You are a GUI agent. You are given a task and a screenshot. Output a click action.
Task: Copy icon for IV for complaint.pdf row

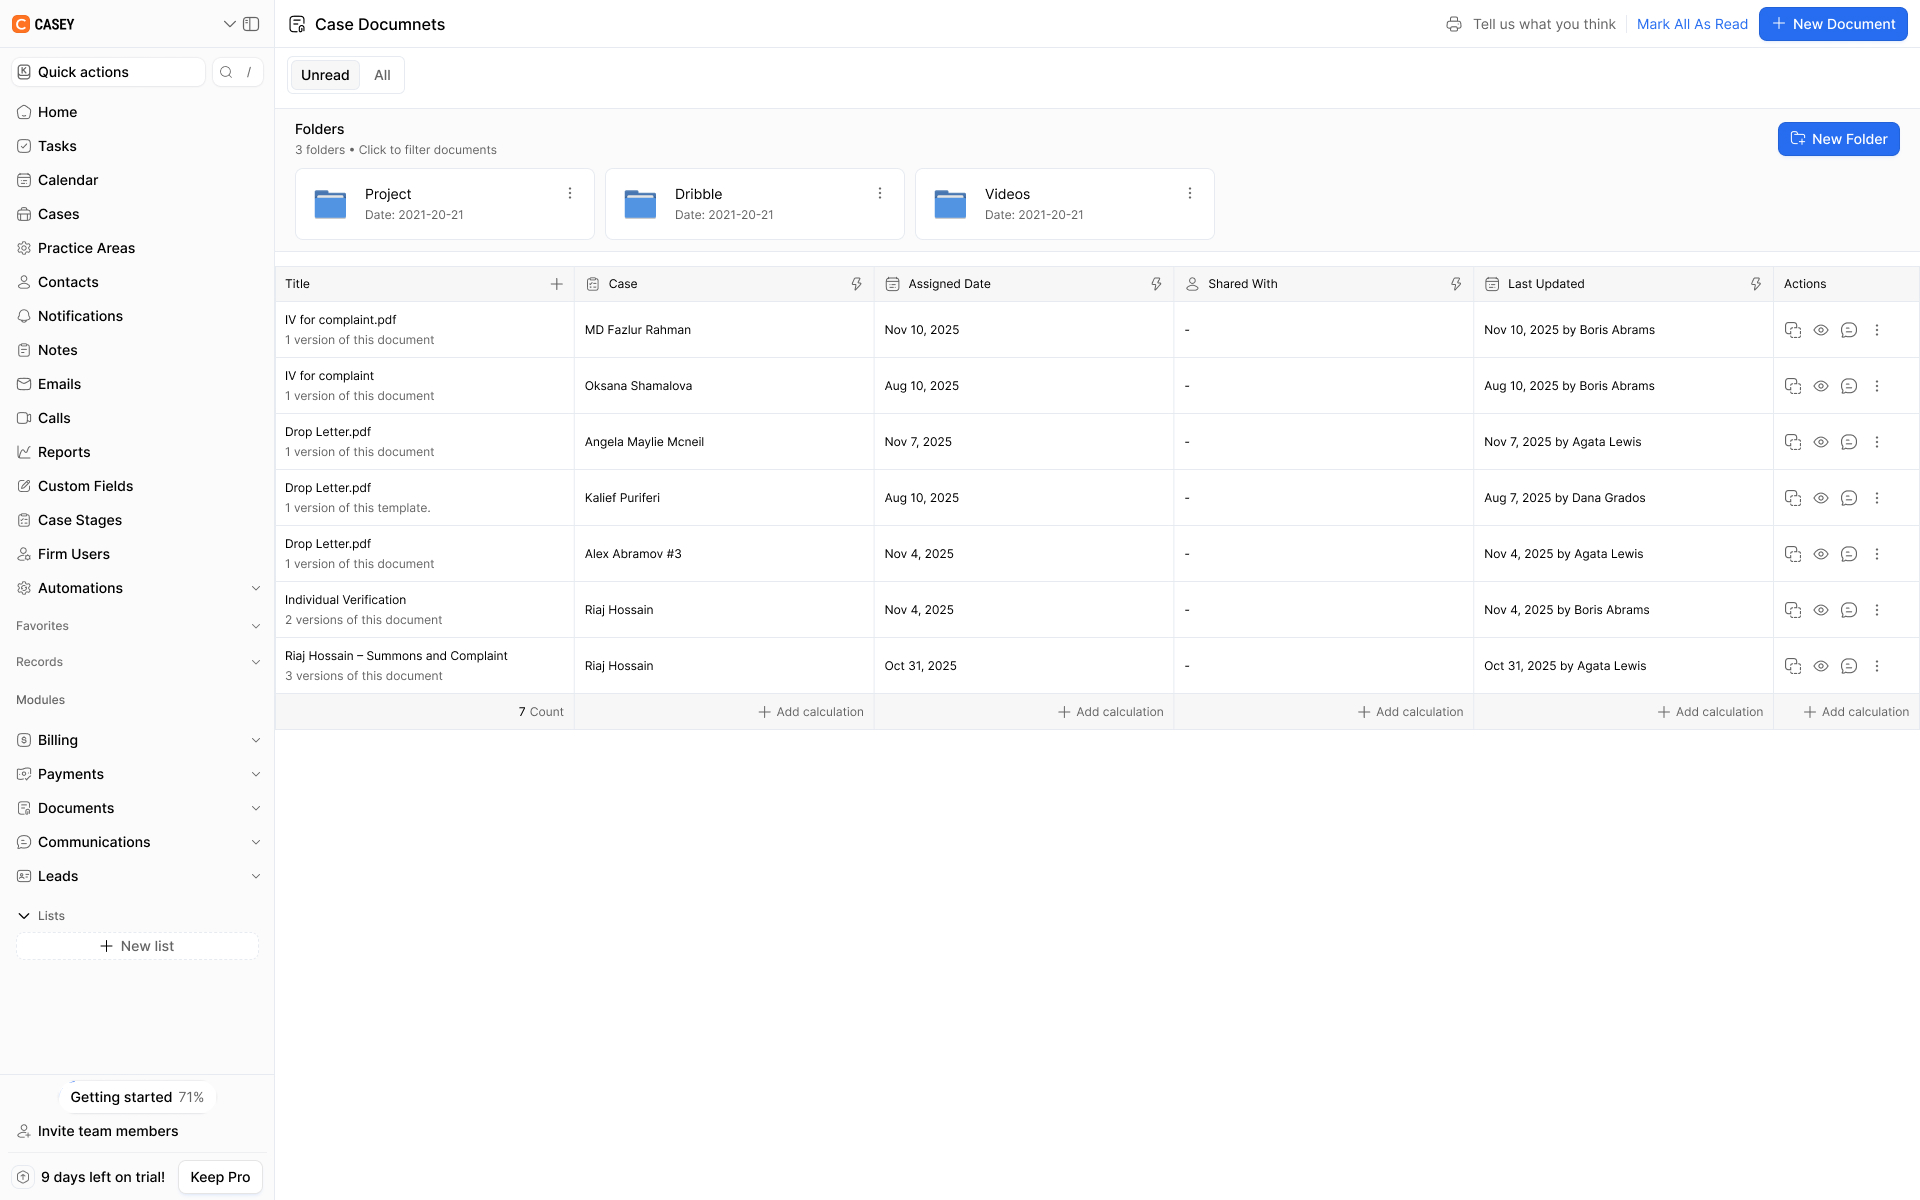[1793, 330]
